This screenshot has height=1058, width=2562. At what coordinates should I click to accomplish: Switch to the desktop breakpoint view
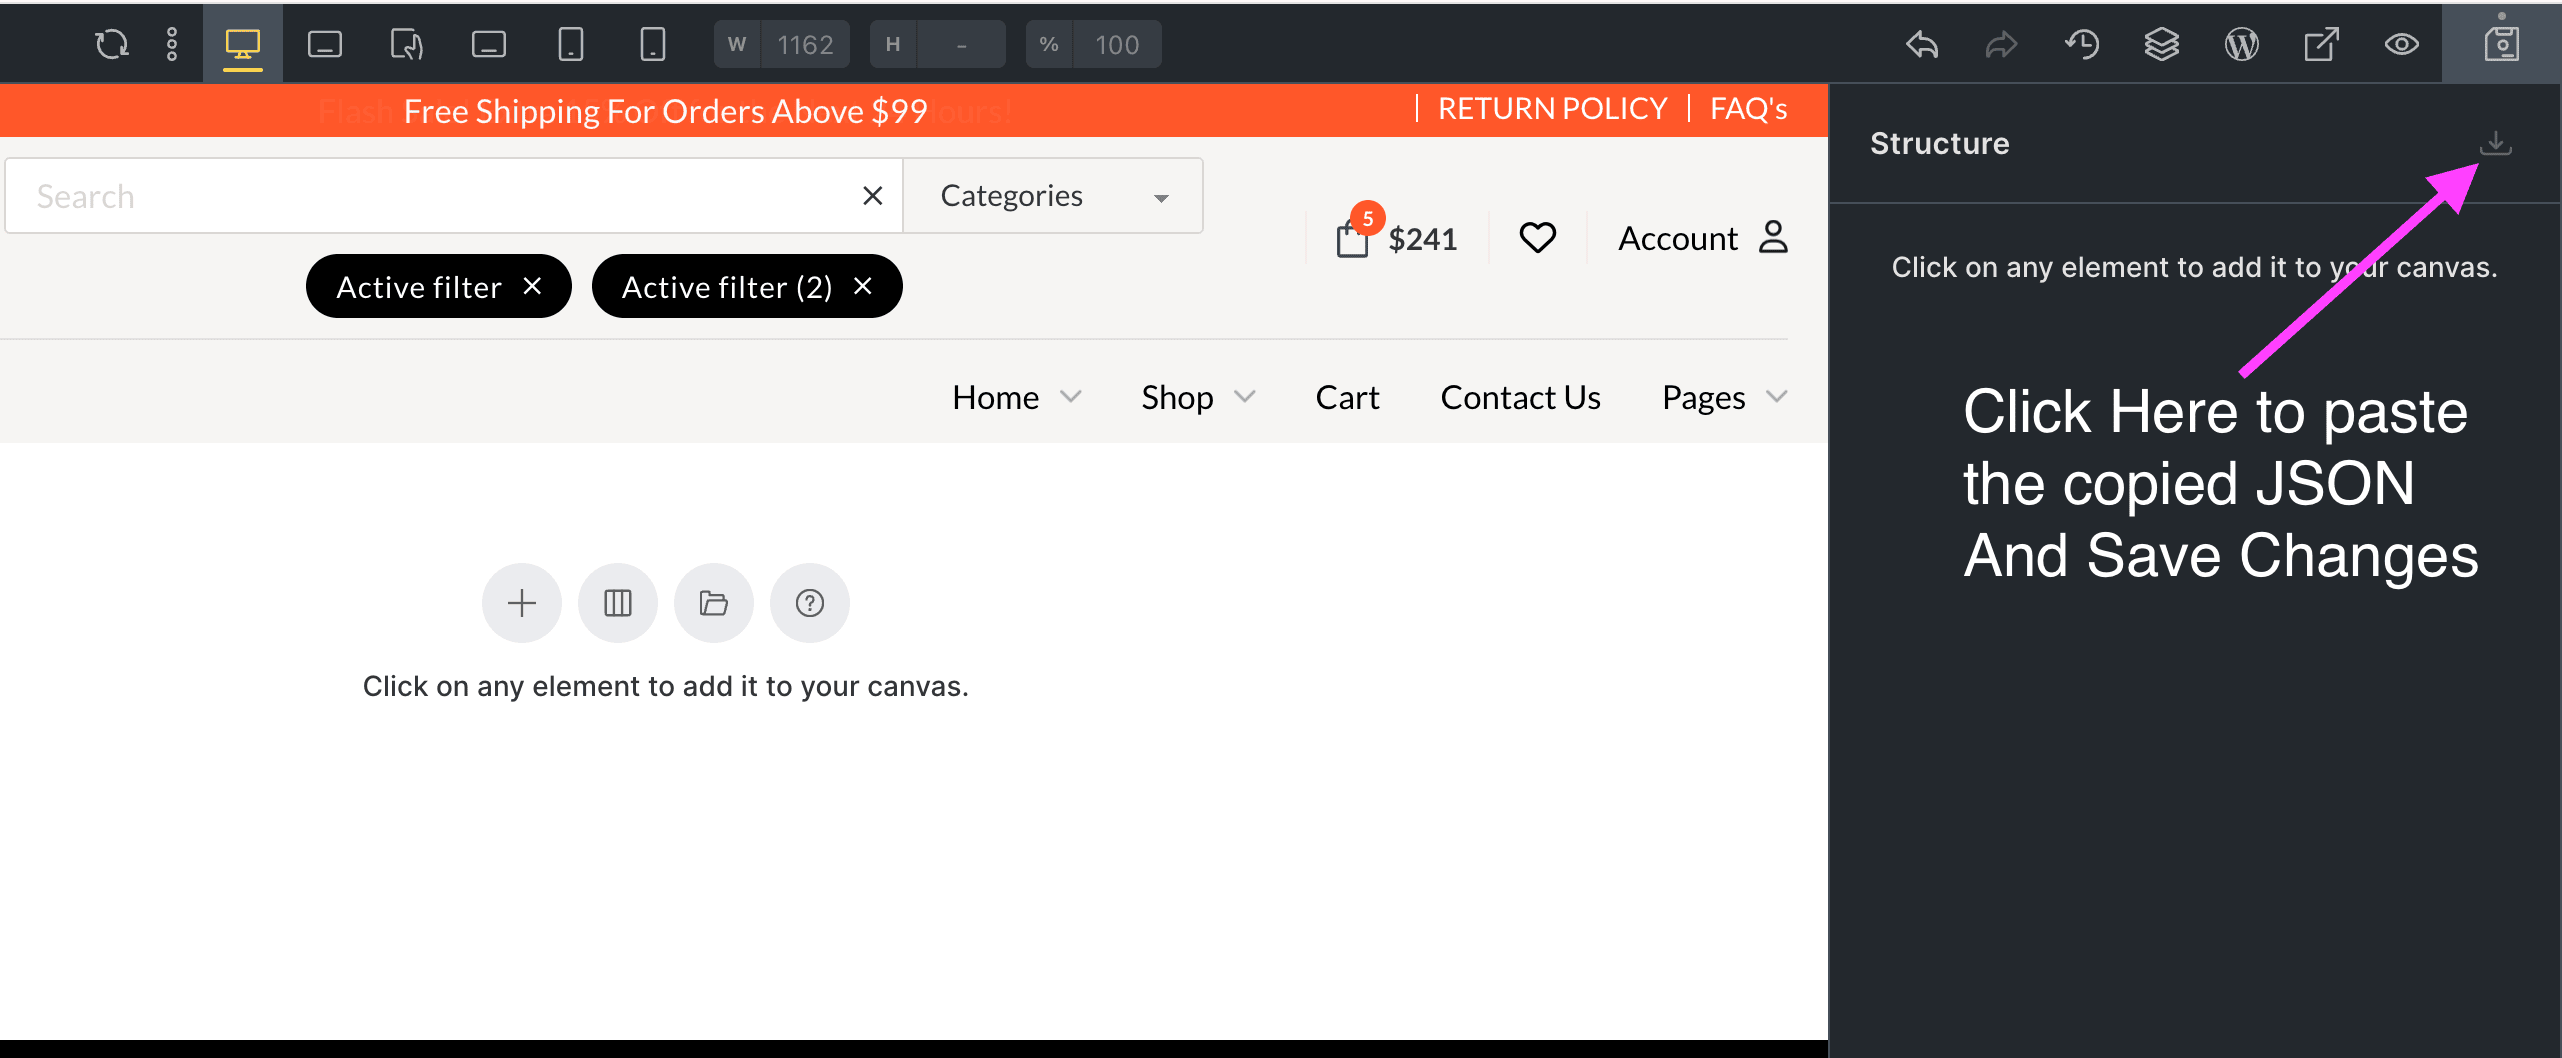[242, 44]
